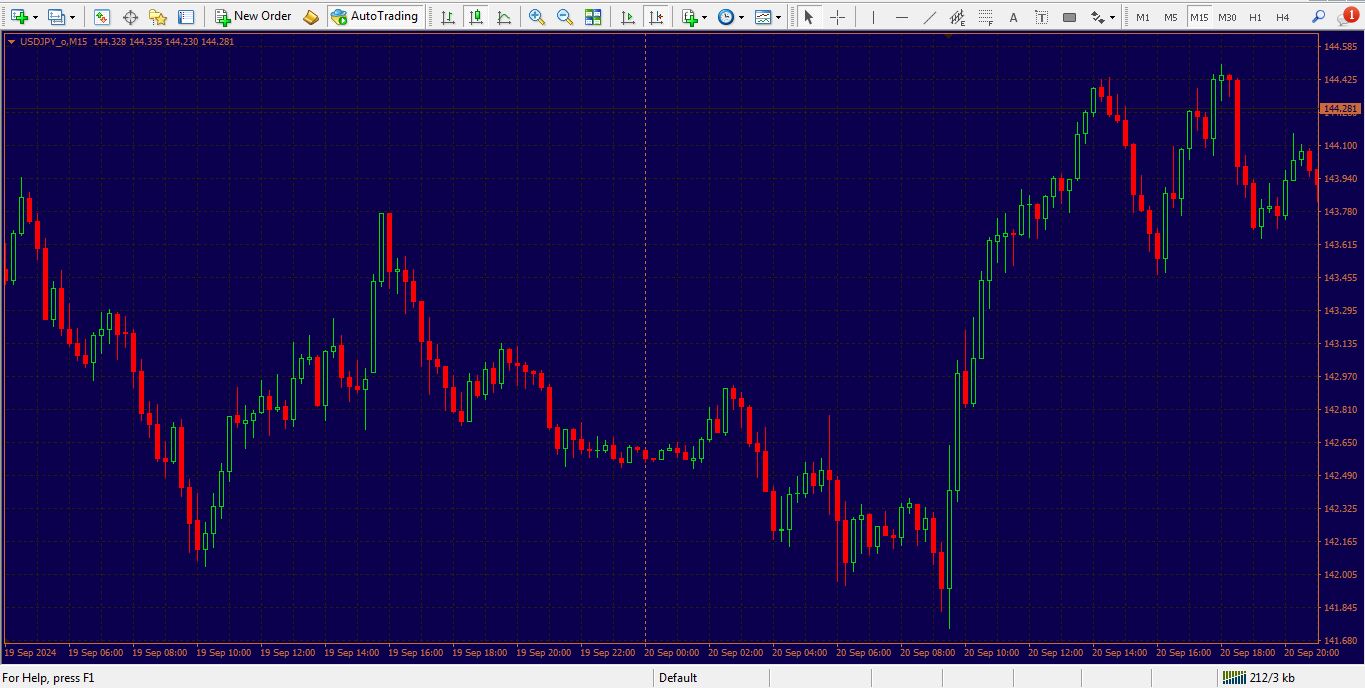This screenshot has width=1365, height=688.
Task: Expand the Arrows objects dropdown arrow
Action: 1112,17
